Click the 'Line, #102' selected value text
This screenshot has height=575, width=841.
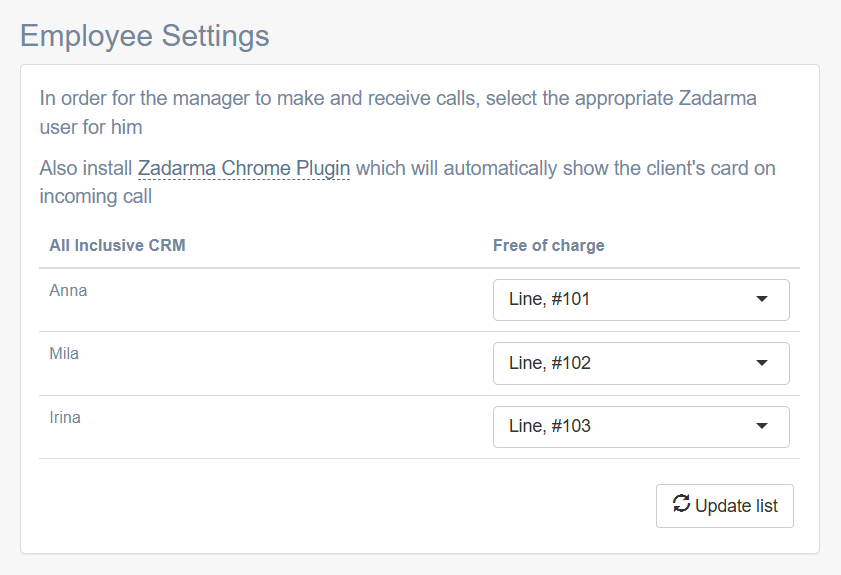[x=550, y=363]
